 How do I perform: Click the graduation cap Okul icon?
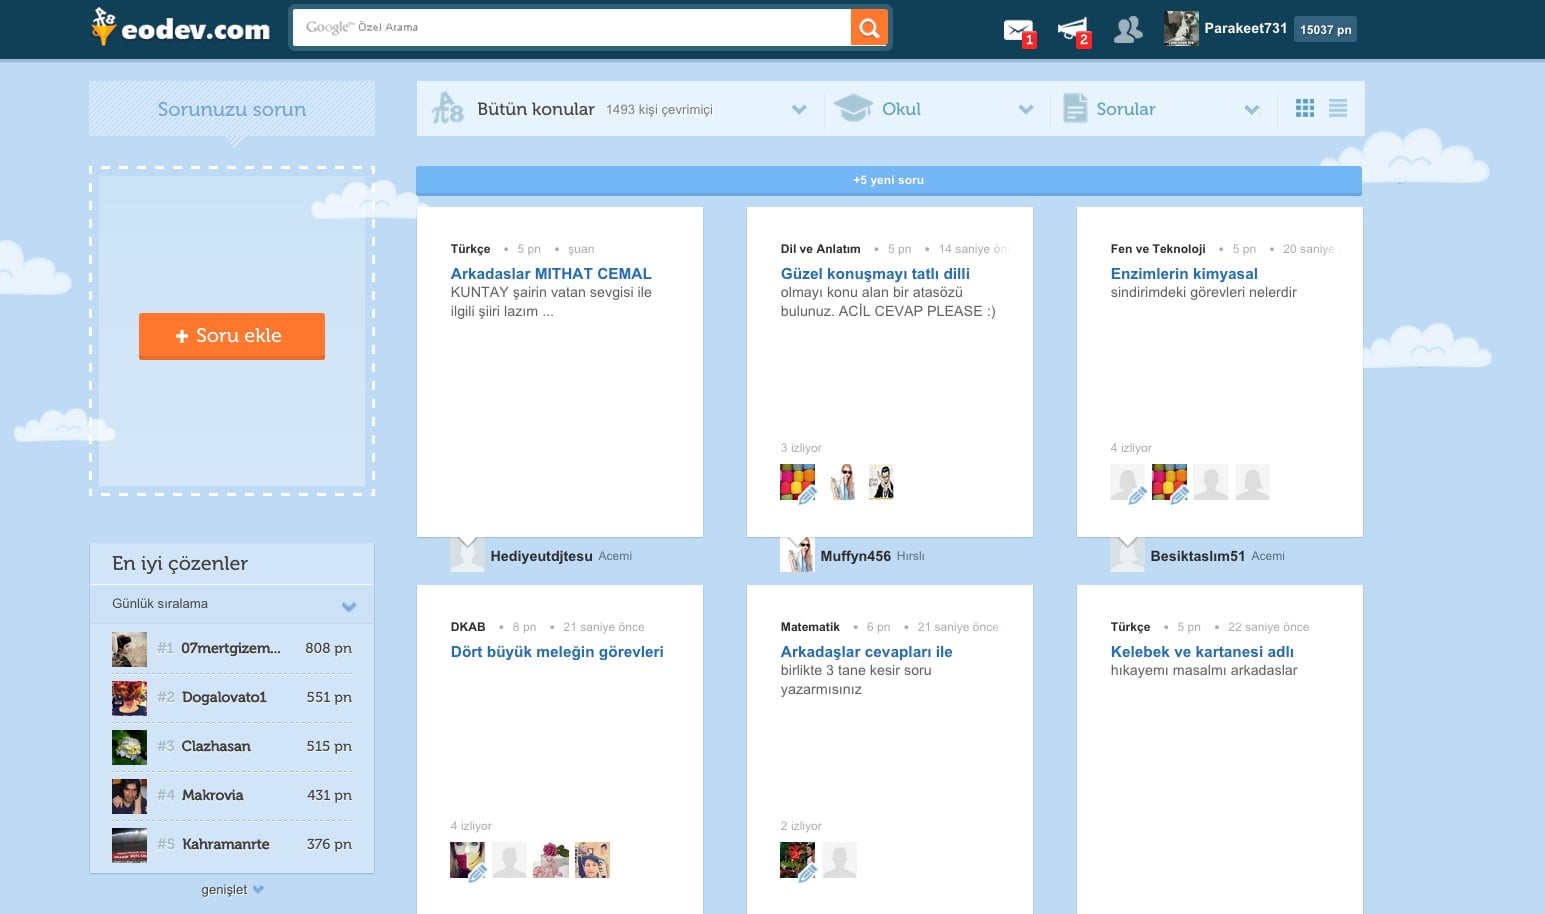pyautogui.click(x=853, y=108)
